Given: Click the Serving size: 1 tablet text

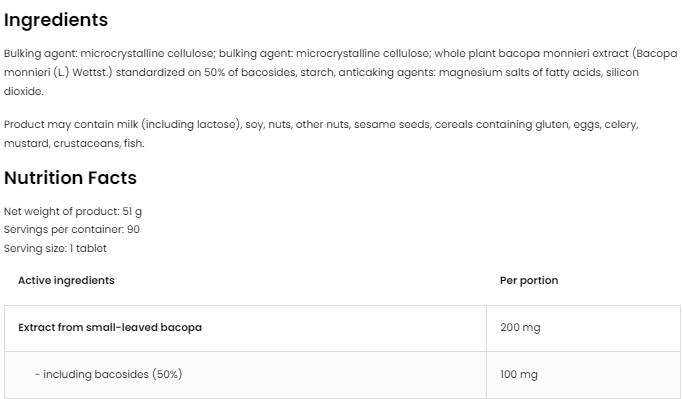Looking at the screenshot, I should tap(55, 248).
